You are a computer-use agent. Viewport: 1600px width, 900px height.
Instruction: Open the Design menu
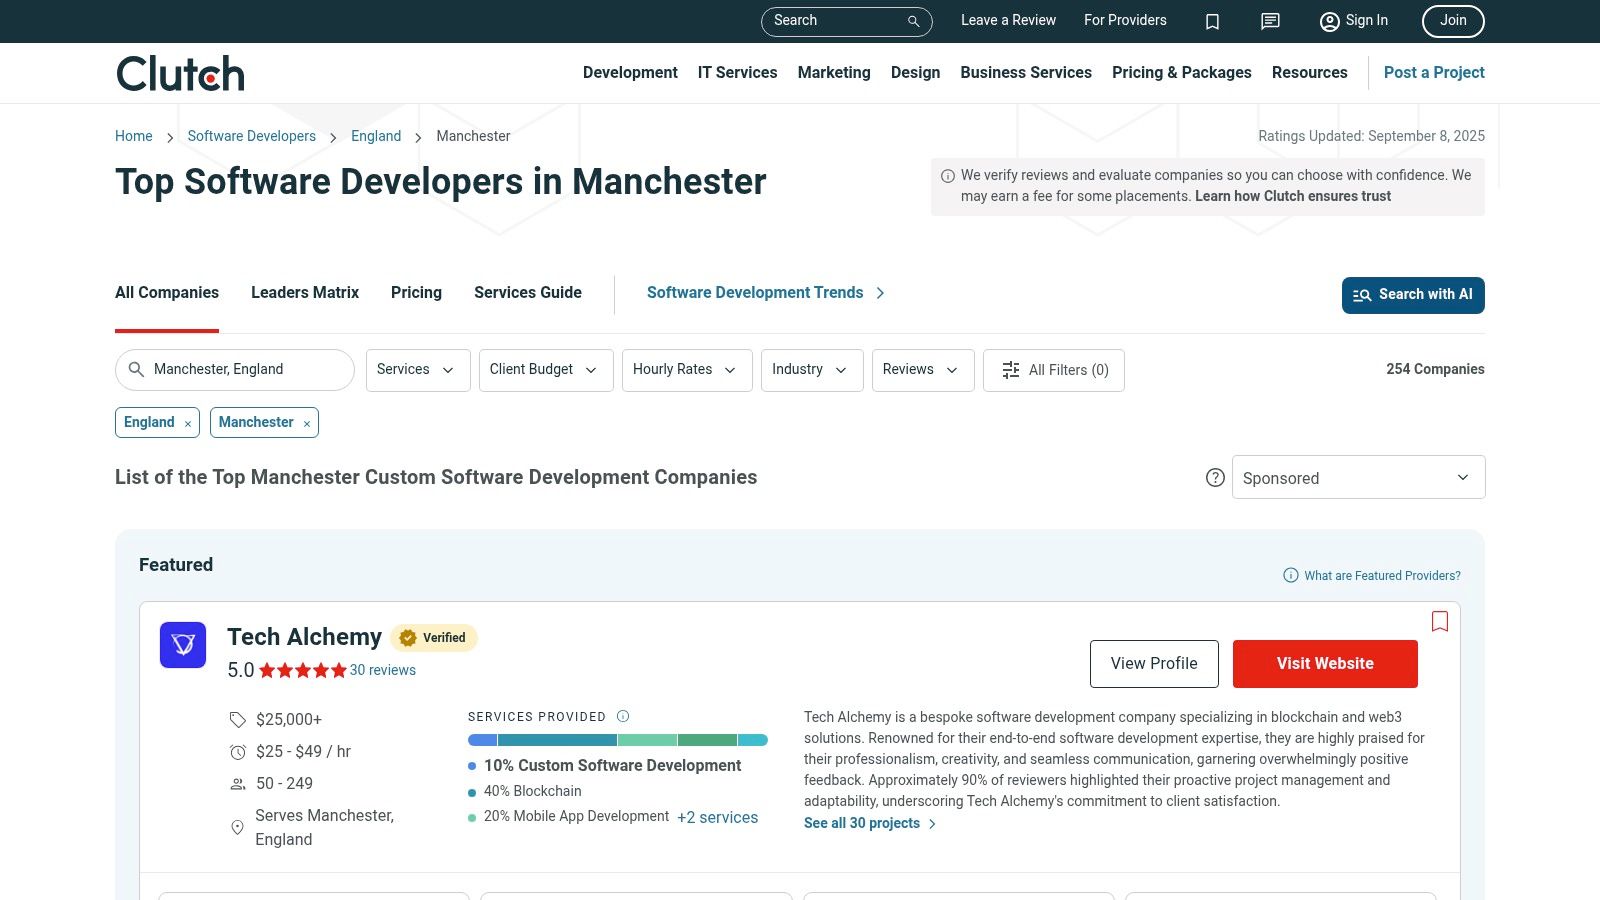(x=915, y=73)
